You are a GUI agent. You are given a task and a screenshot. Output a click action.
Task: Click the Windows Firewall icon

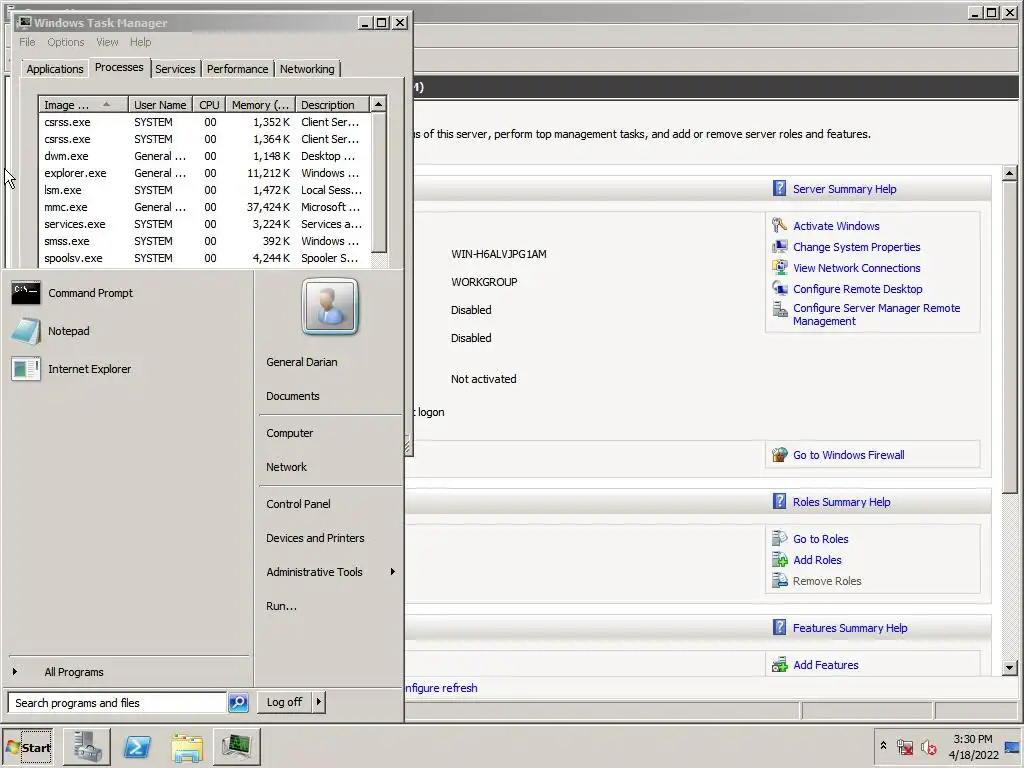[x=779, y=455]
